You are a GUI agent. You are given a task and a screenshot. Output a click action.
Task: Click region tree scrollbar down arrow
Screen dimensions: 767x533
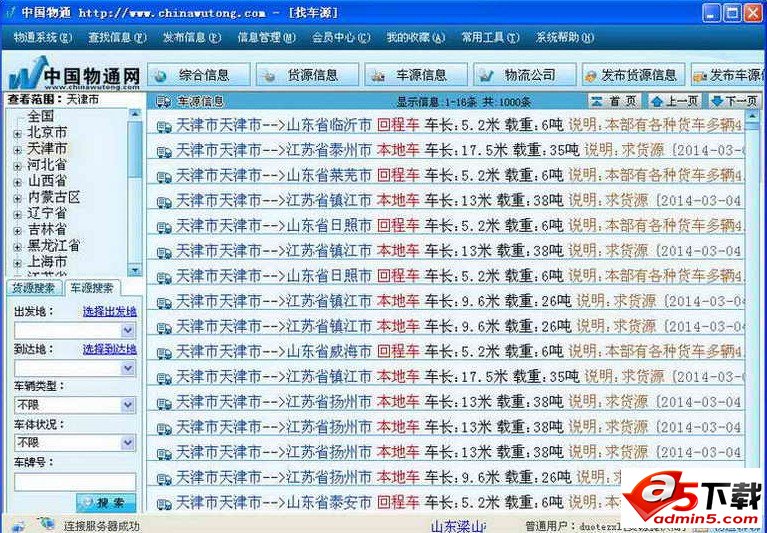click(135, 270)
